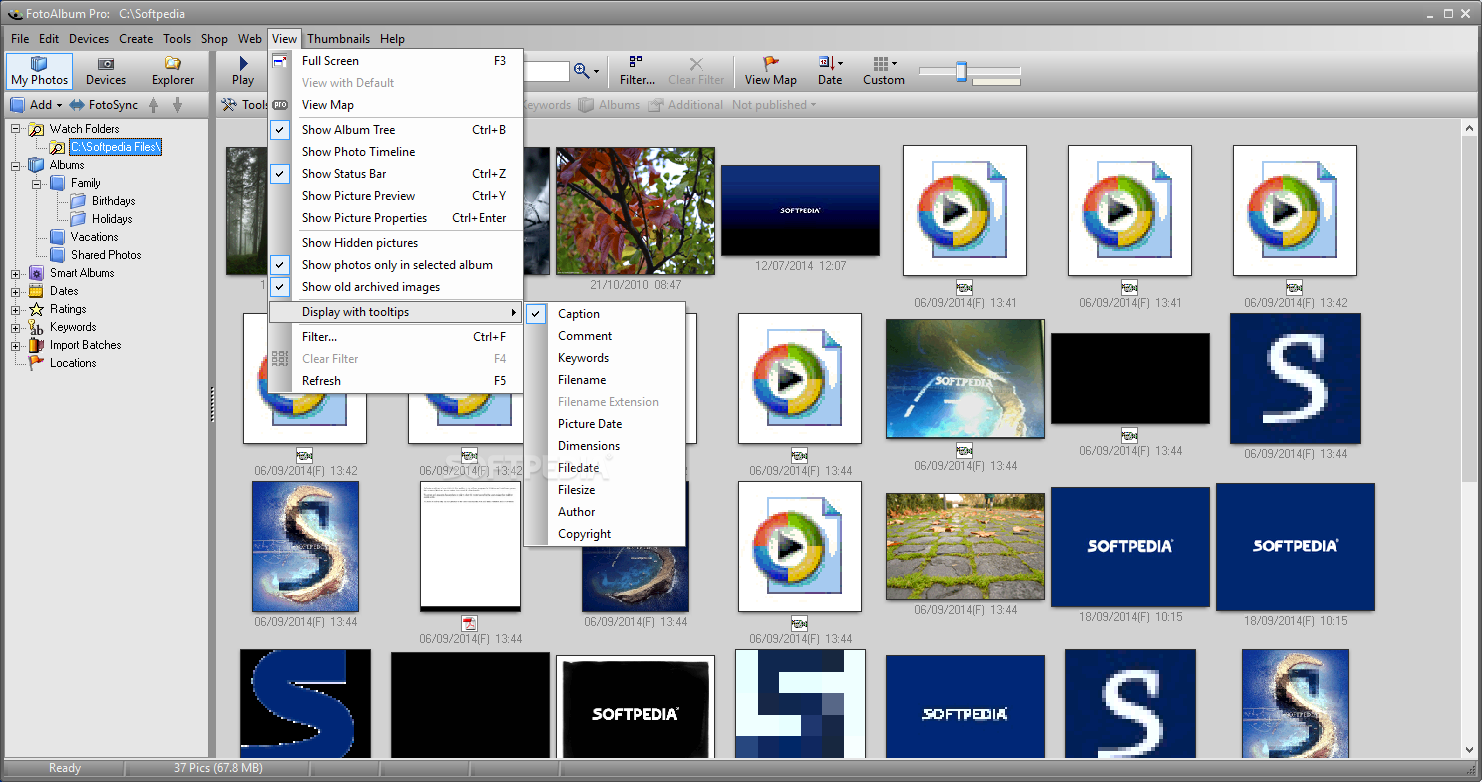Click the 37 Pics (67.8 MB) status
1482x782 pixels.
point(218,768)
